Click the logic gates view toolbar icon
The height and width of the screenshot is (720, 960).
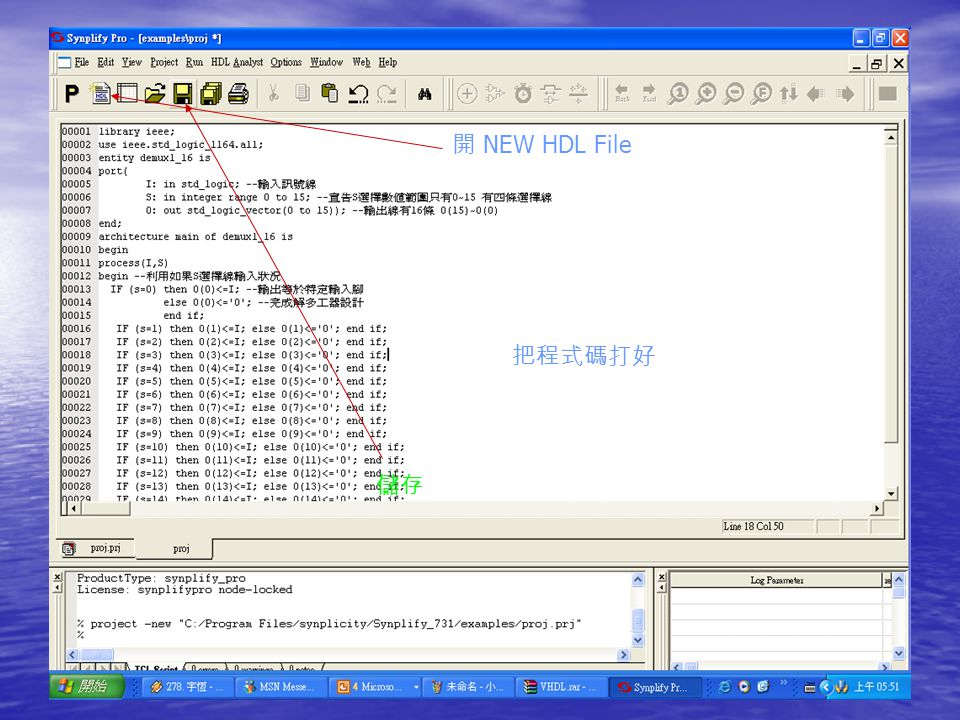coord(495,94)
